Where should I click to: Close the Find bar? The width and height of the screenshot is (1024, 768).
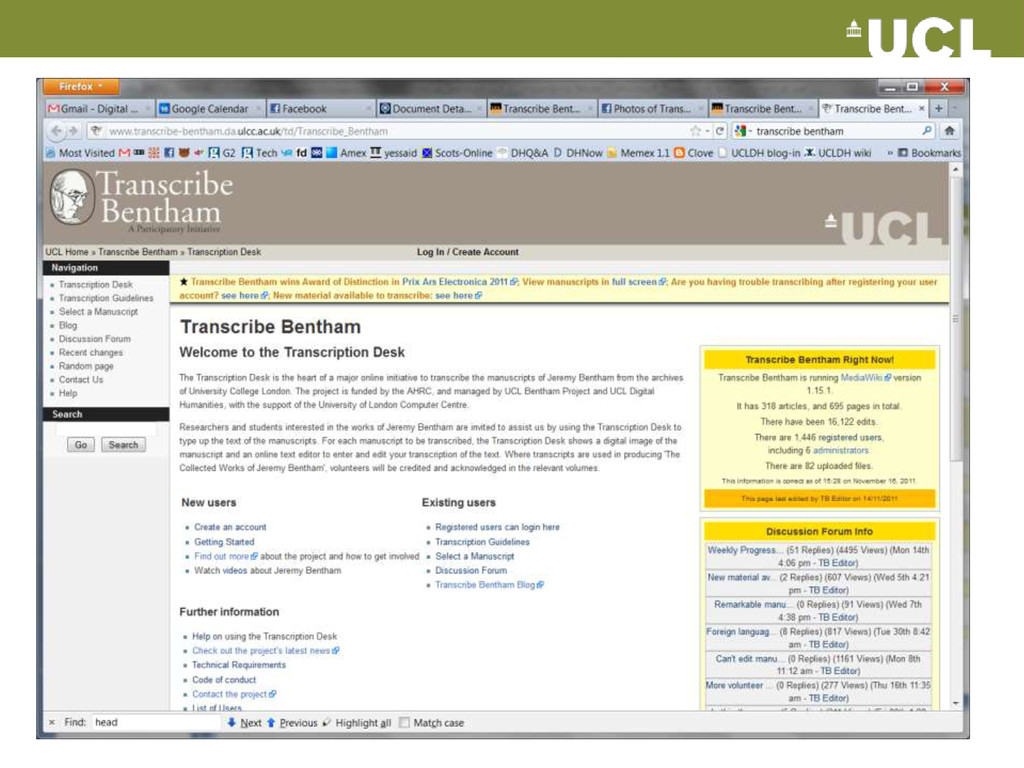52,722
